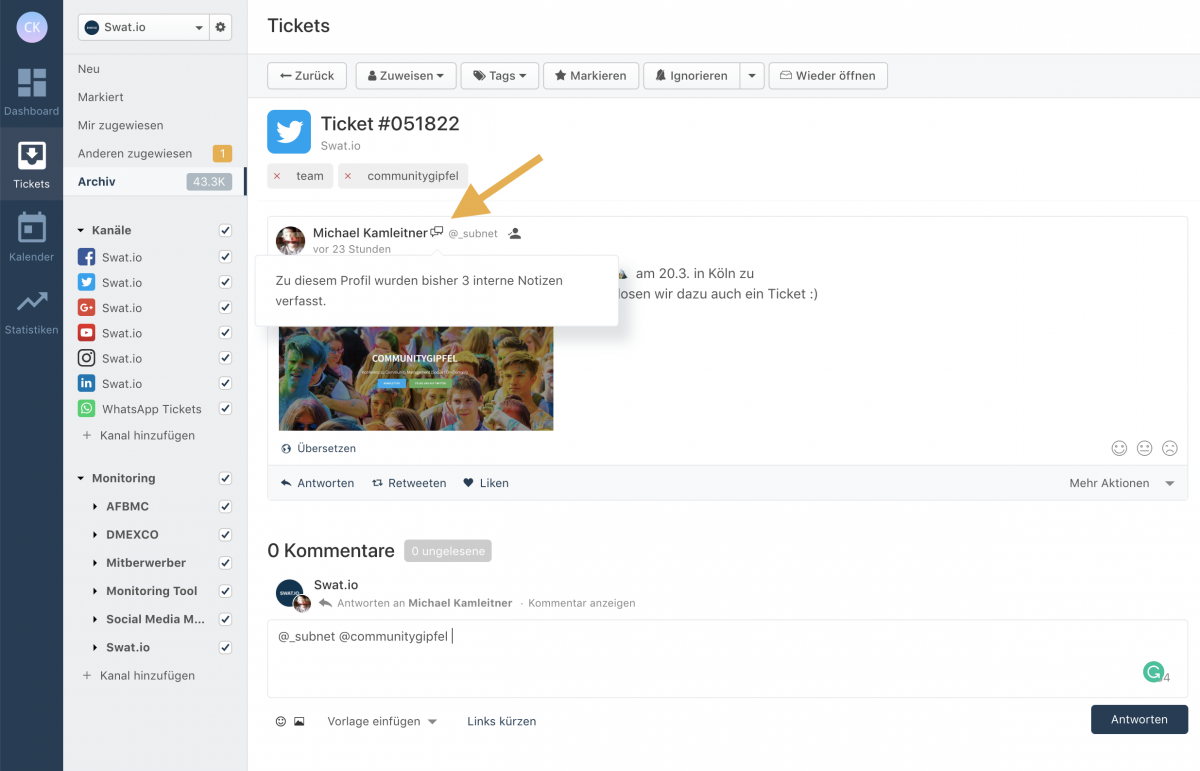Collapse the Kanäle section

81,230
